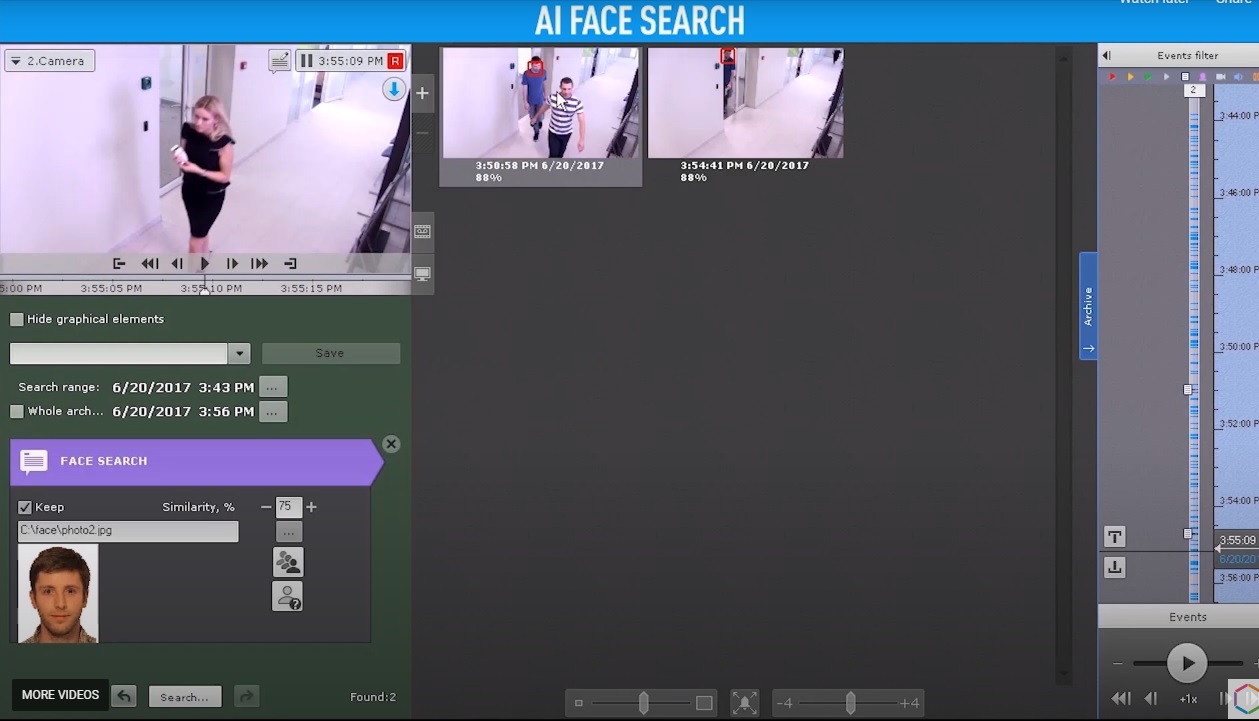Step one frame forward in camera video
Screen dimensions: 1259x721
click(232, 264)
